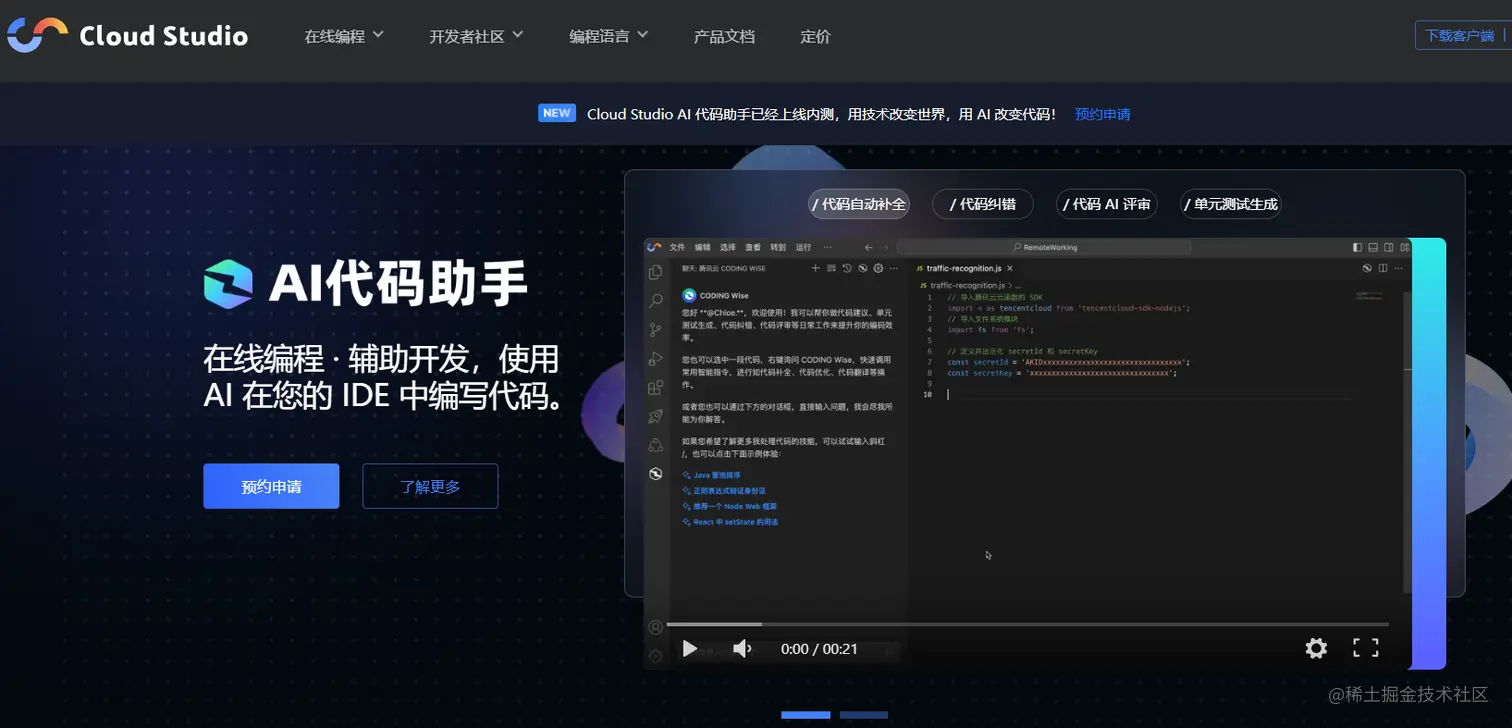
Task: Enter fullscreen video mode
Action: (x=1366, y=648)
